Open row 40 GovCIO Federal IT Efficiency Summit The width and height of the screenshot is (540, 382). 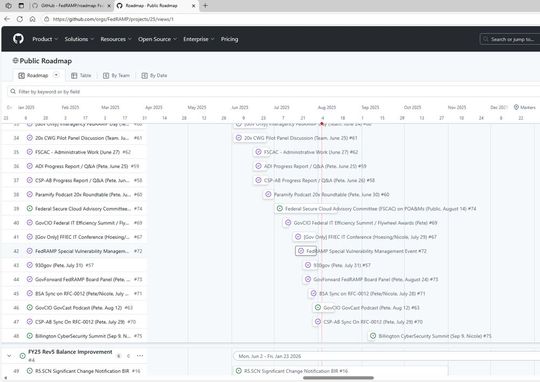(x=83, y=223)
